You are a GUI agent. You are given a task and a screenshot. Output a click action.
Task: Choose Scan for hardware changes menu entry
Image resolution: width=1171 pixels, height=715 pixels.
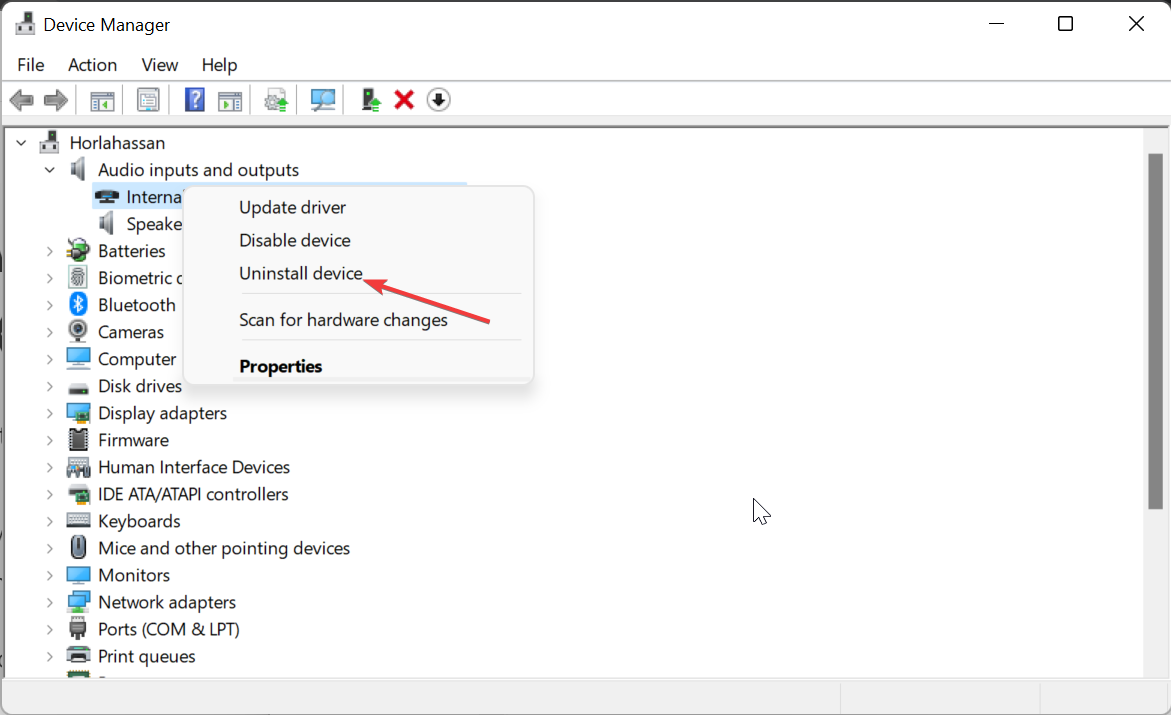point(358,319)
